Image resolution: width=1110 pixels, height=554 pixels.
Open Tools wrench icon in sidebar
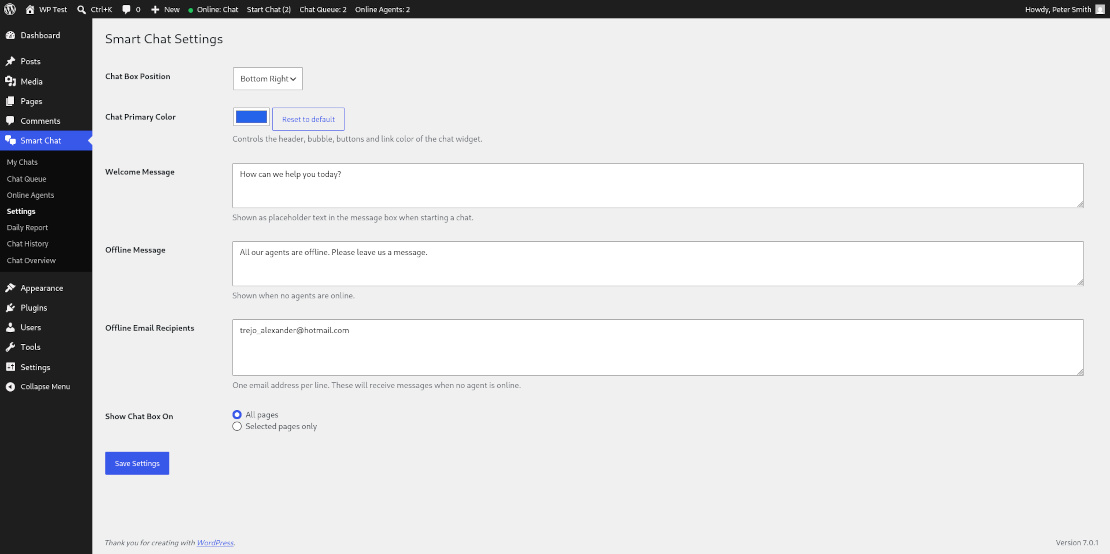pyautogui.click(x=10, y=347)
